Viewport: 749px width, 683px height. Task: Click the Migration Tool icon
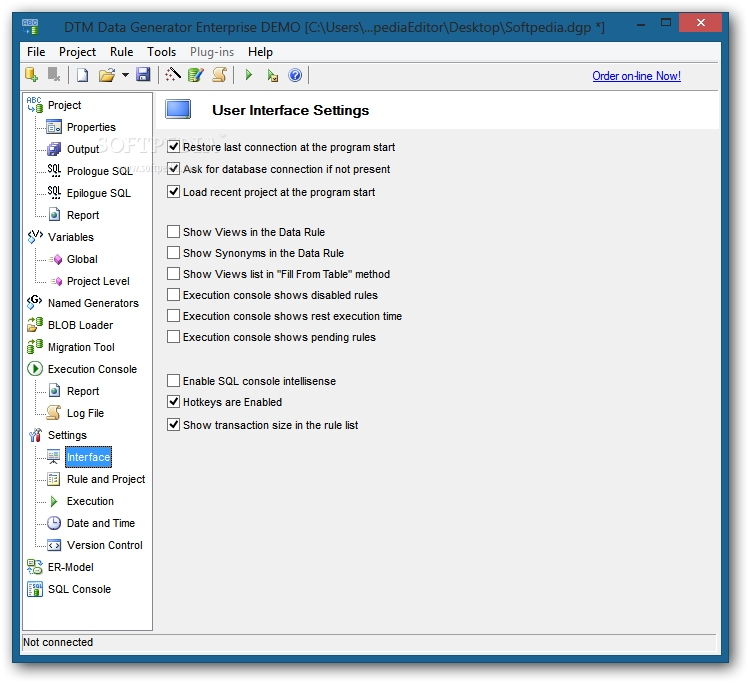pyautogui.click(x=35, y=347)
